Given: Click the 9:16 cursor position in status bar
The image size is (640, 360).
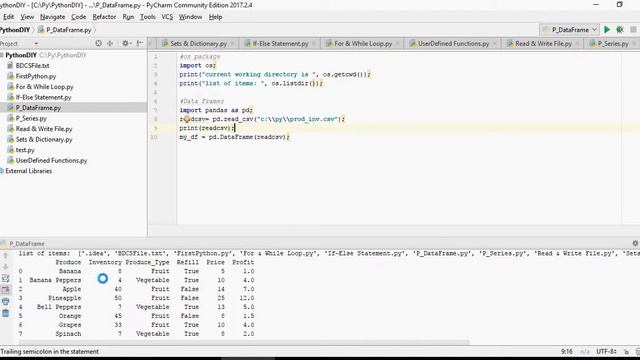Looking at the screenshot, I should tap(567, 351).
